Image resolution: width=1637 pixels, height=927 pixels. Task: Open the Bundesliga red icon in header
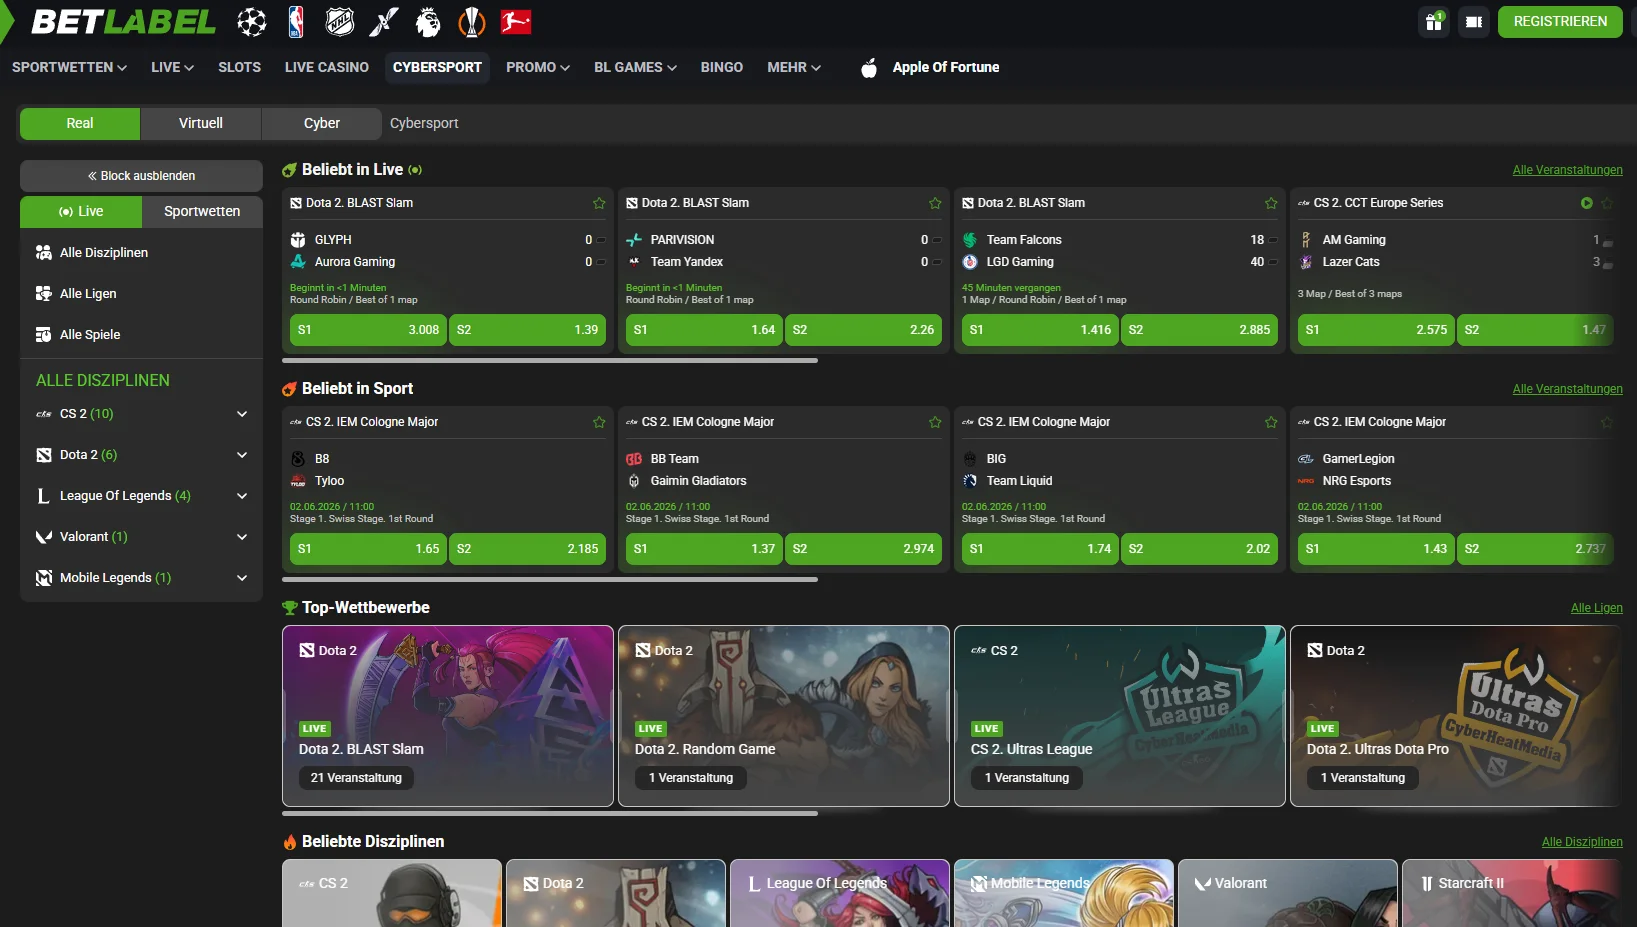[516, 22]
